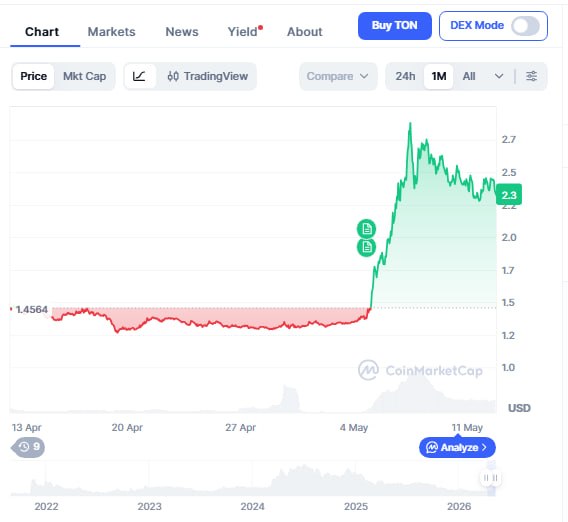Select the 24h time range

click(405, 76)
